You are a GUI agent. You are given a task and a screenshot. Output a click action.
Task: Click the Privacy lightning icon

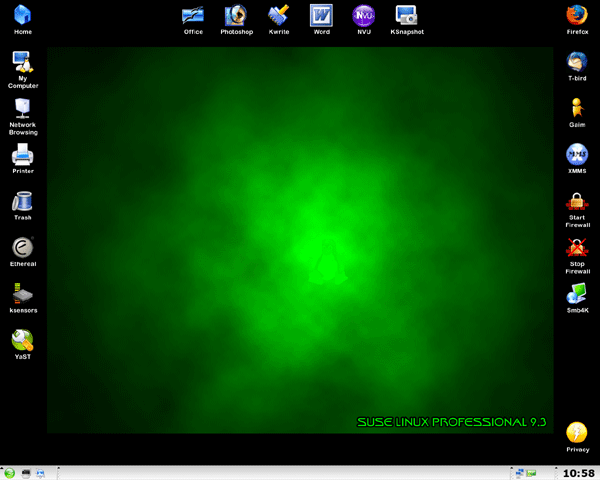pos(577,433)
